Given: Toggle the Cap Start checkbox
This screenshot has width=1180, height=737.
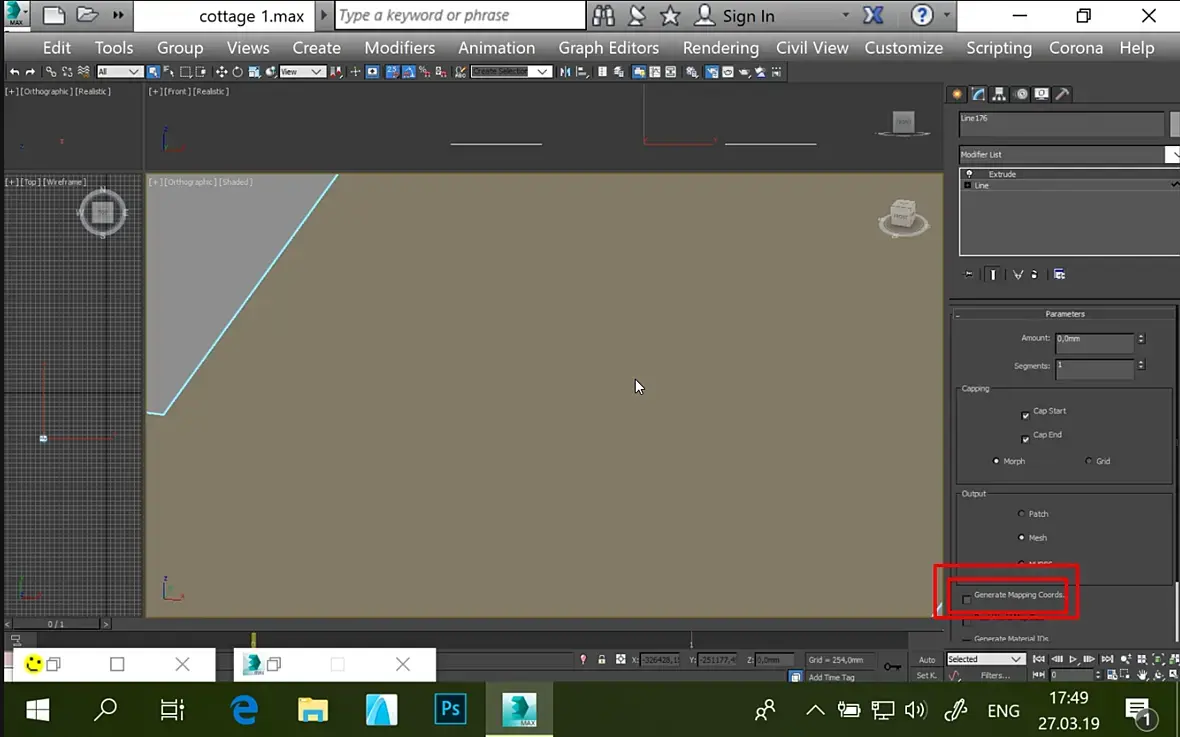Looking at the screenshot, I should pos(1025,415).
